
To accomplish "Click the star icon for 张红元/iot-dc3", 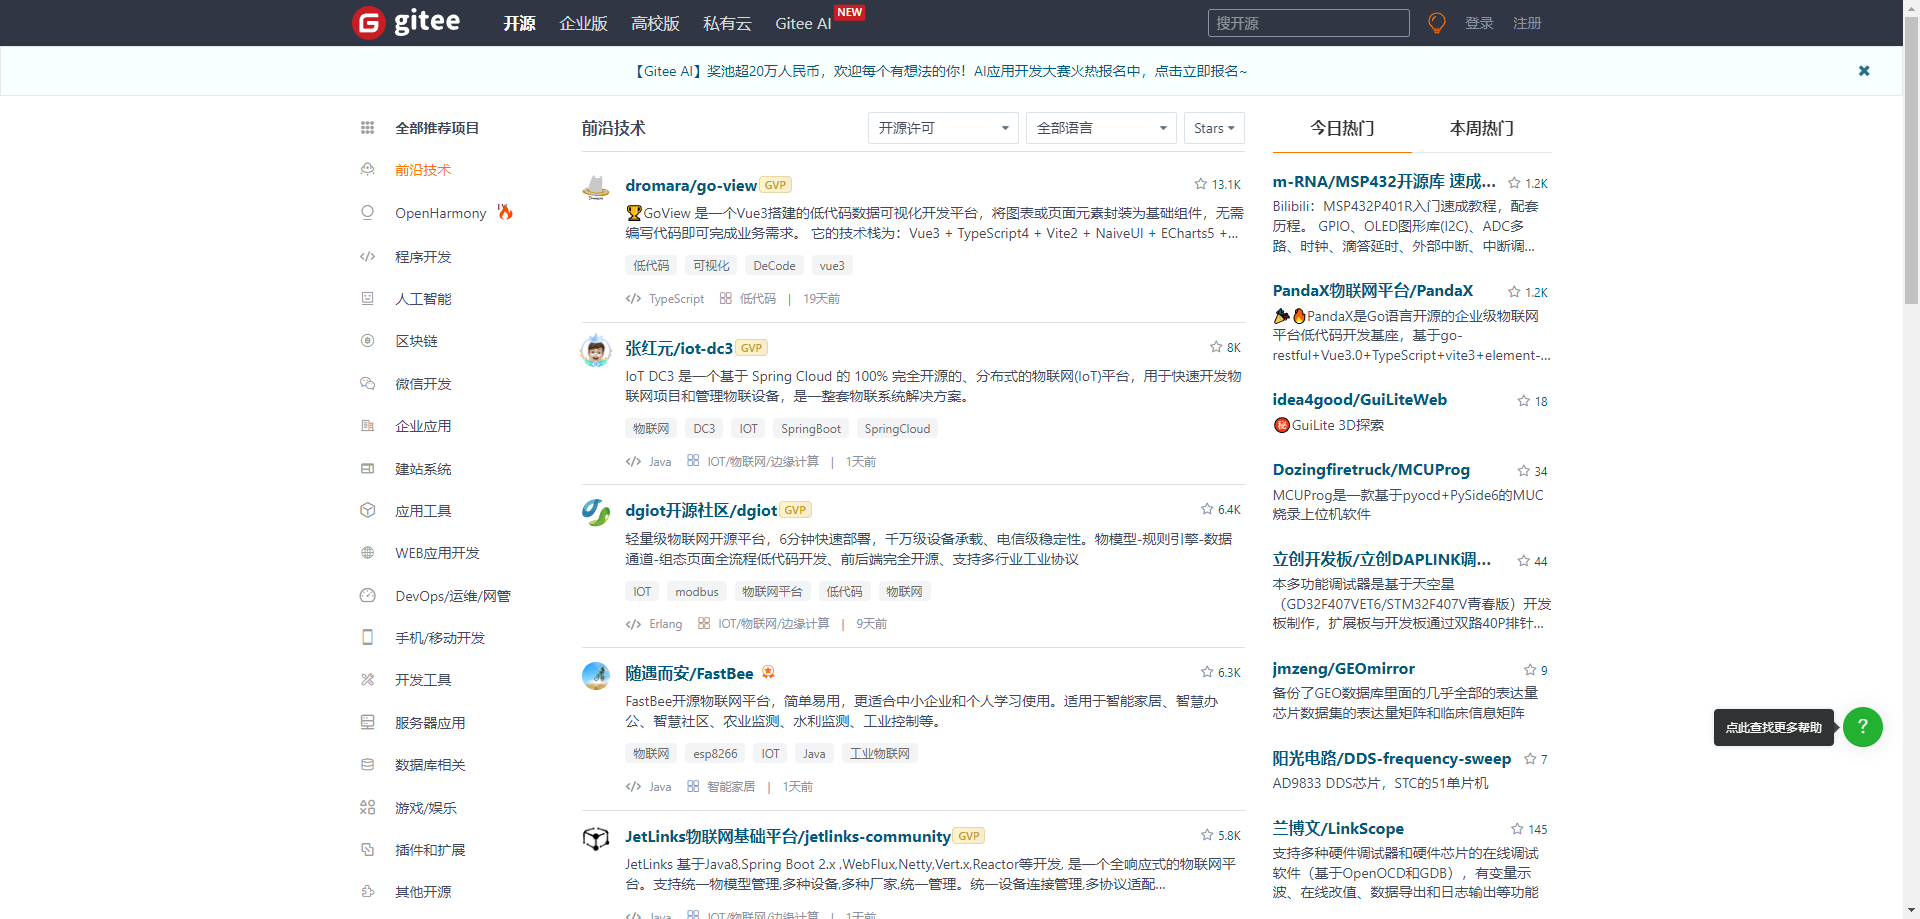I will (x=1216, y=347).
